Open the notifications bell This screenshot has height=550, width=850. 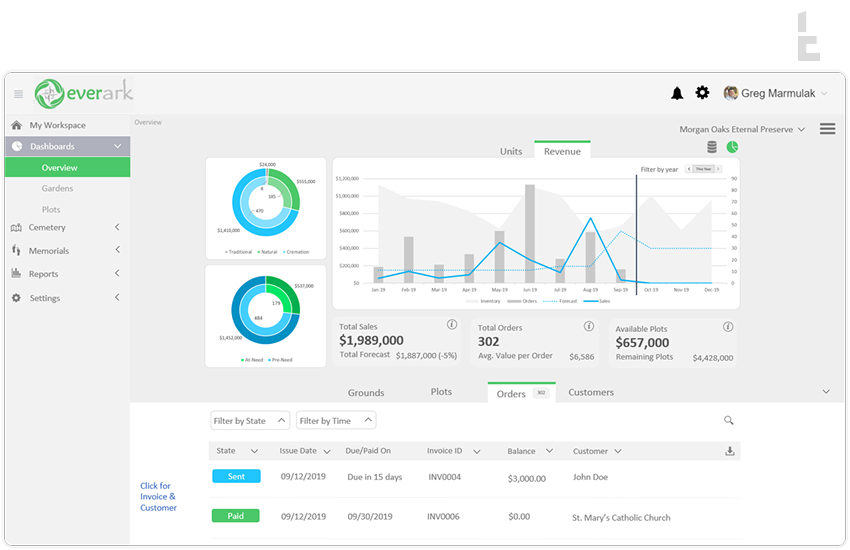[x=677, y=93]
